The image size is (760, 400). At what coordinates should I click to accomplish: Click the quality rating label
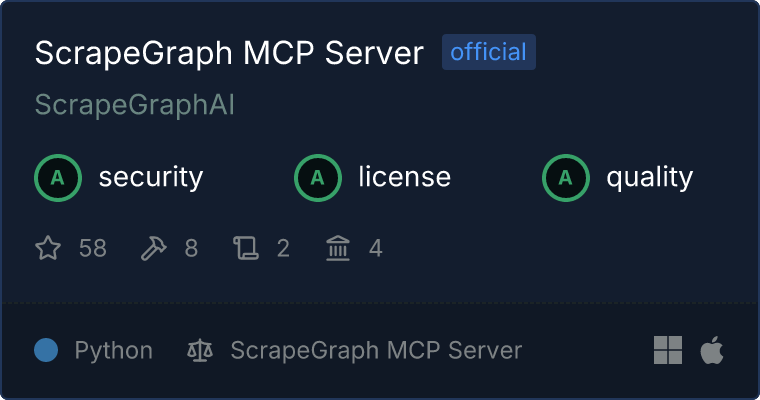pos(649,177)
